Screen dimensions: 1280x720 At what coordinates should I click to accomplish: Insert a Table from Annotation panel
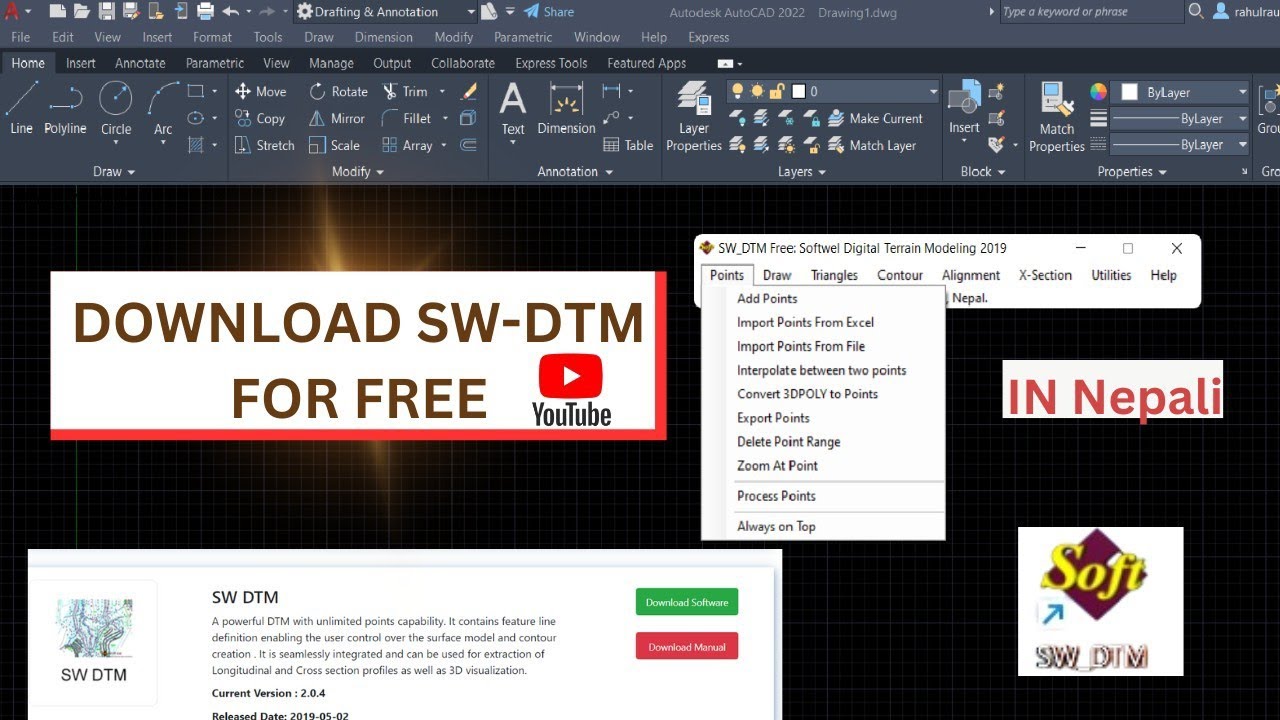628,145
